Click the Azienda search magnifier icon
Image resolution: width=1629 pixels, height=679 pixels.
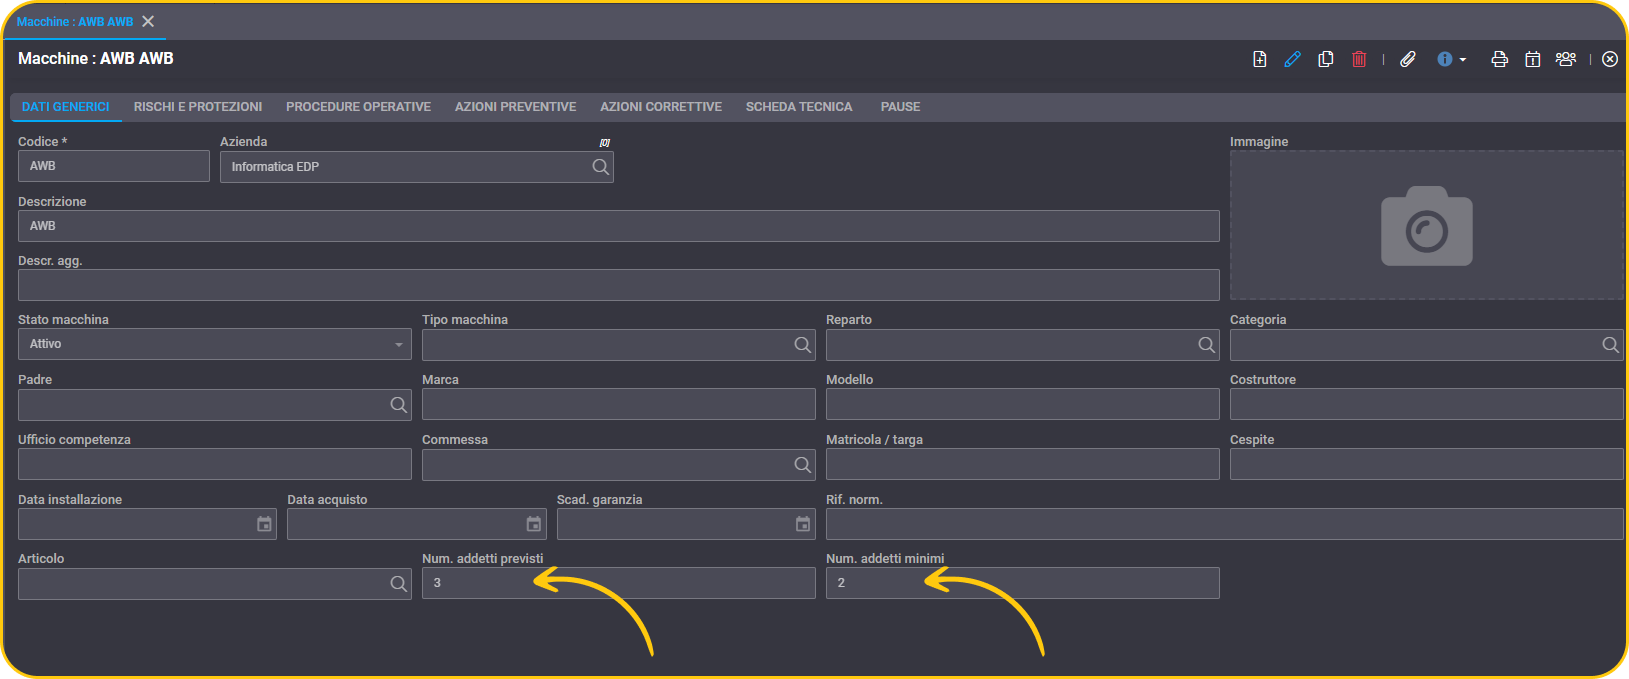[600, 167]
